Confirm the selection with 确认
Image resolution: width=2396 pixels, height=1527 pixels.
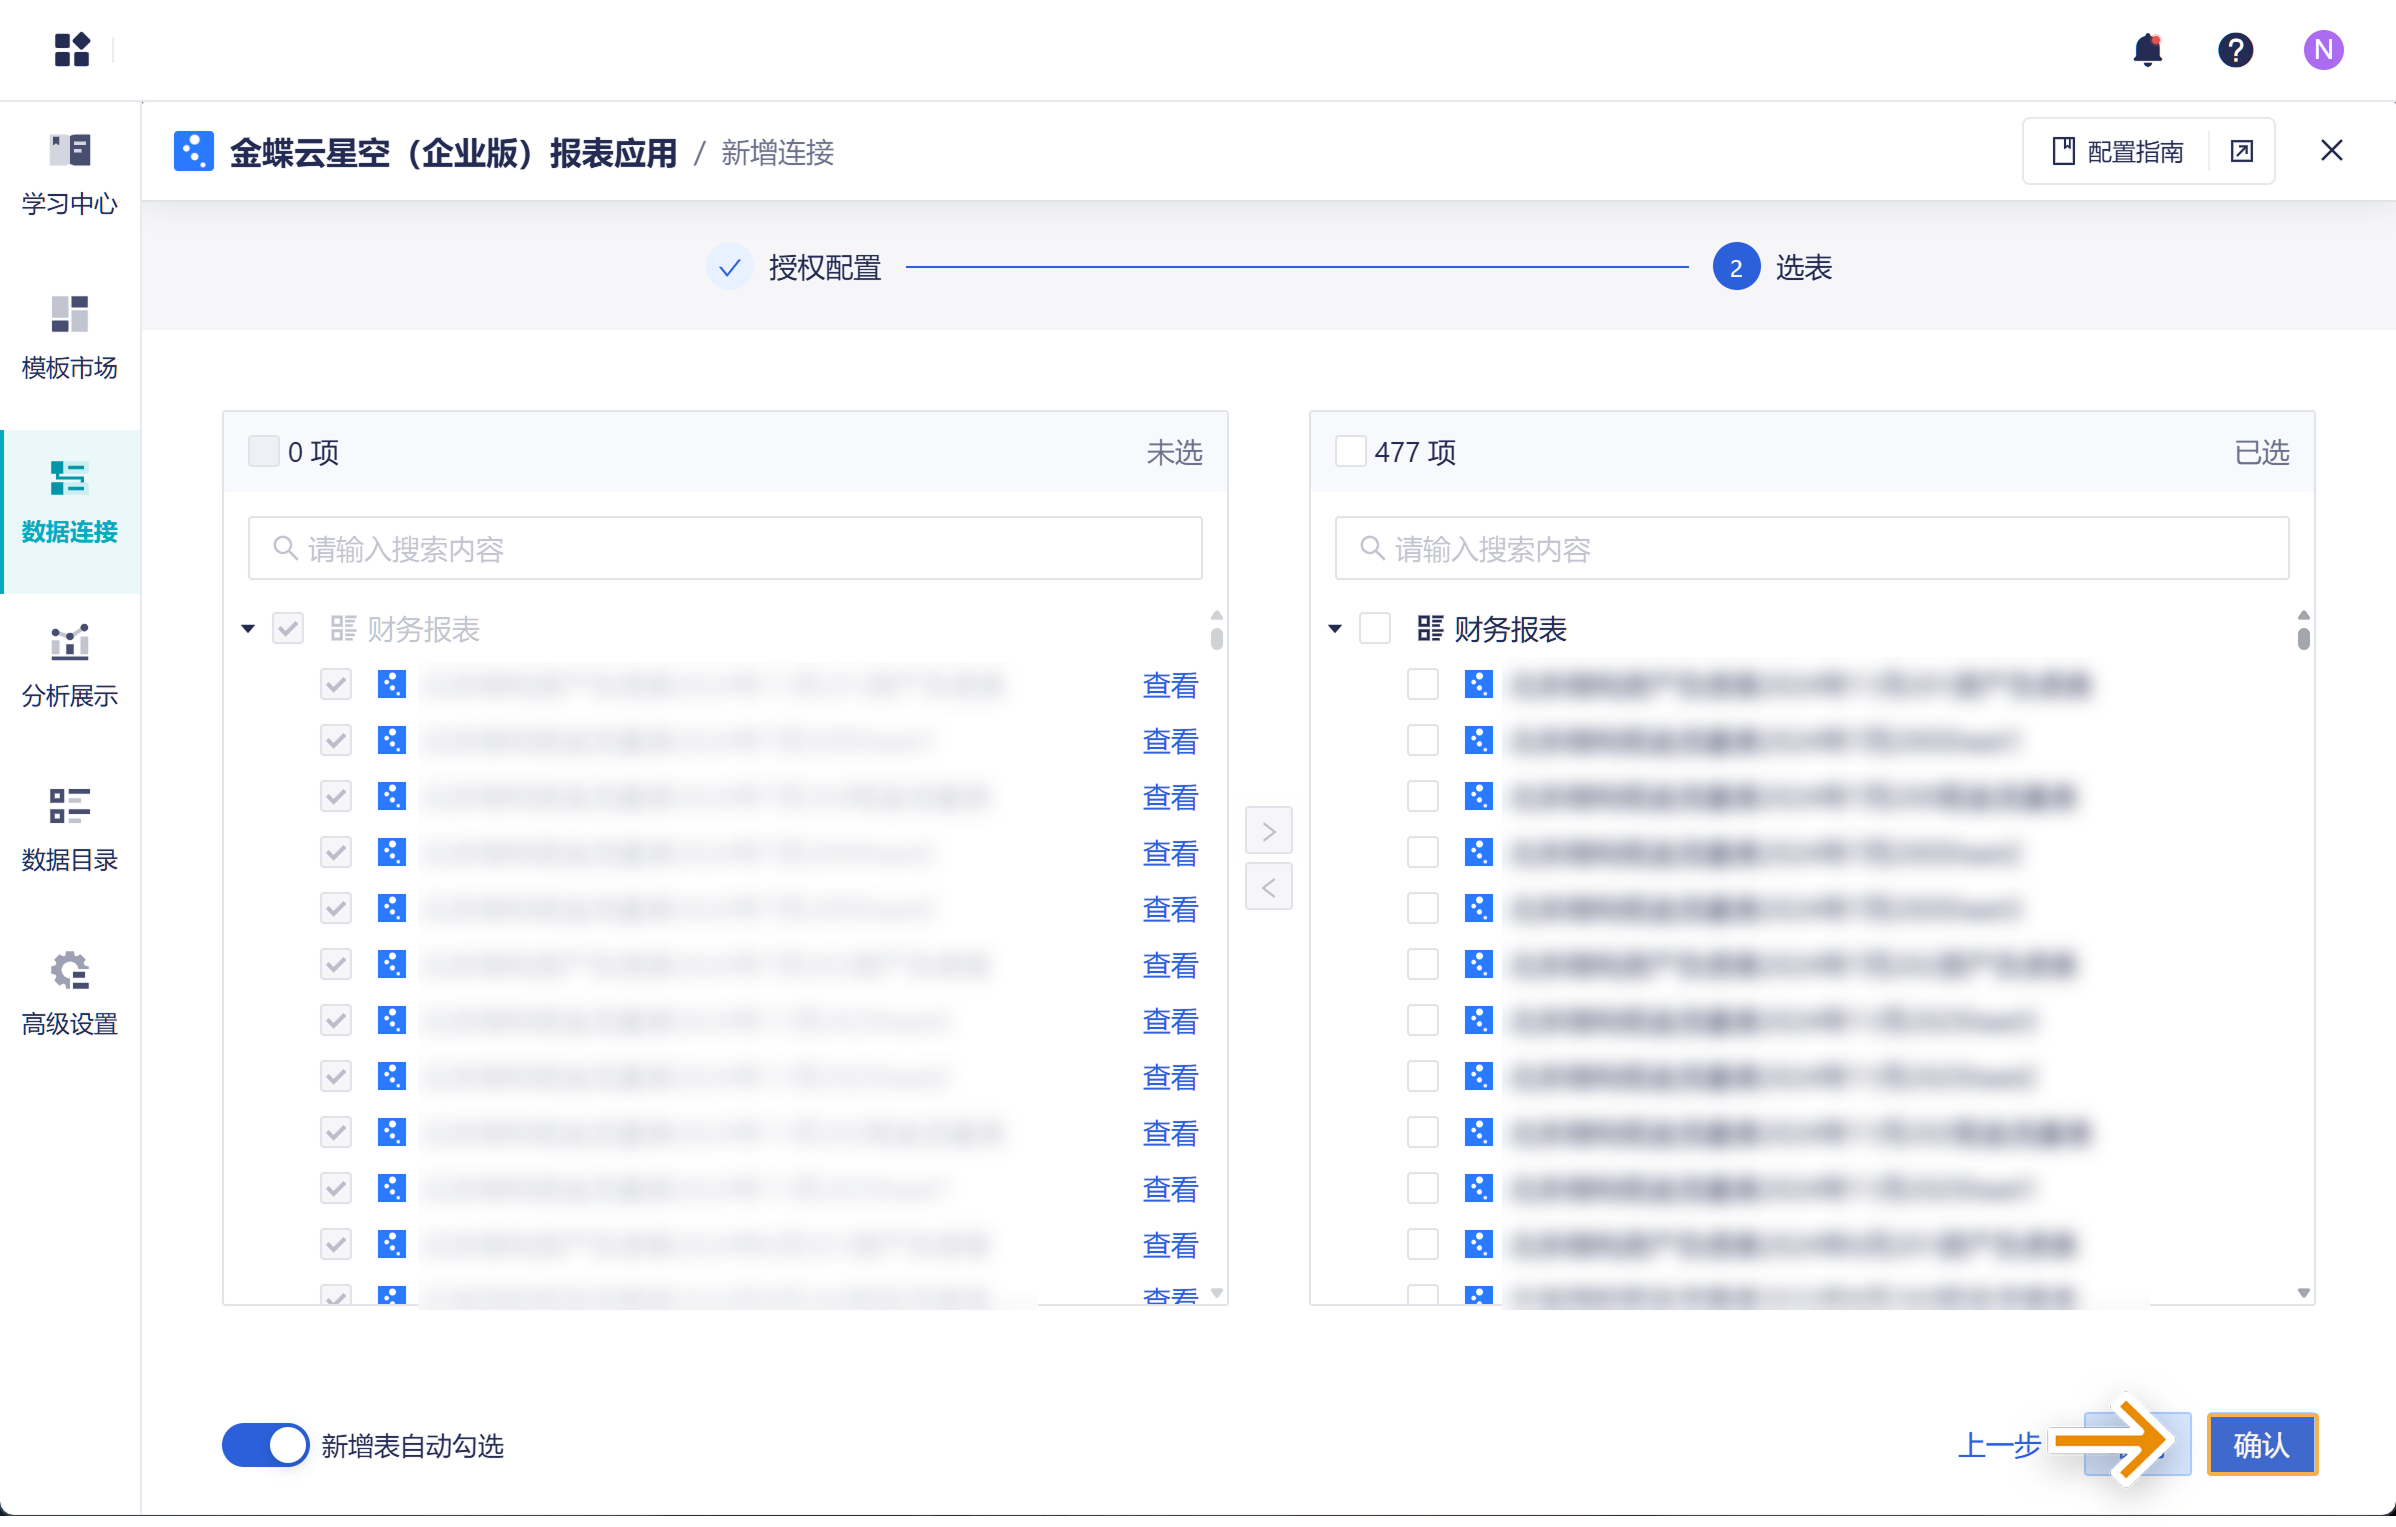(x=2262, y=1444)
